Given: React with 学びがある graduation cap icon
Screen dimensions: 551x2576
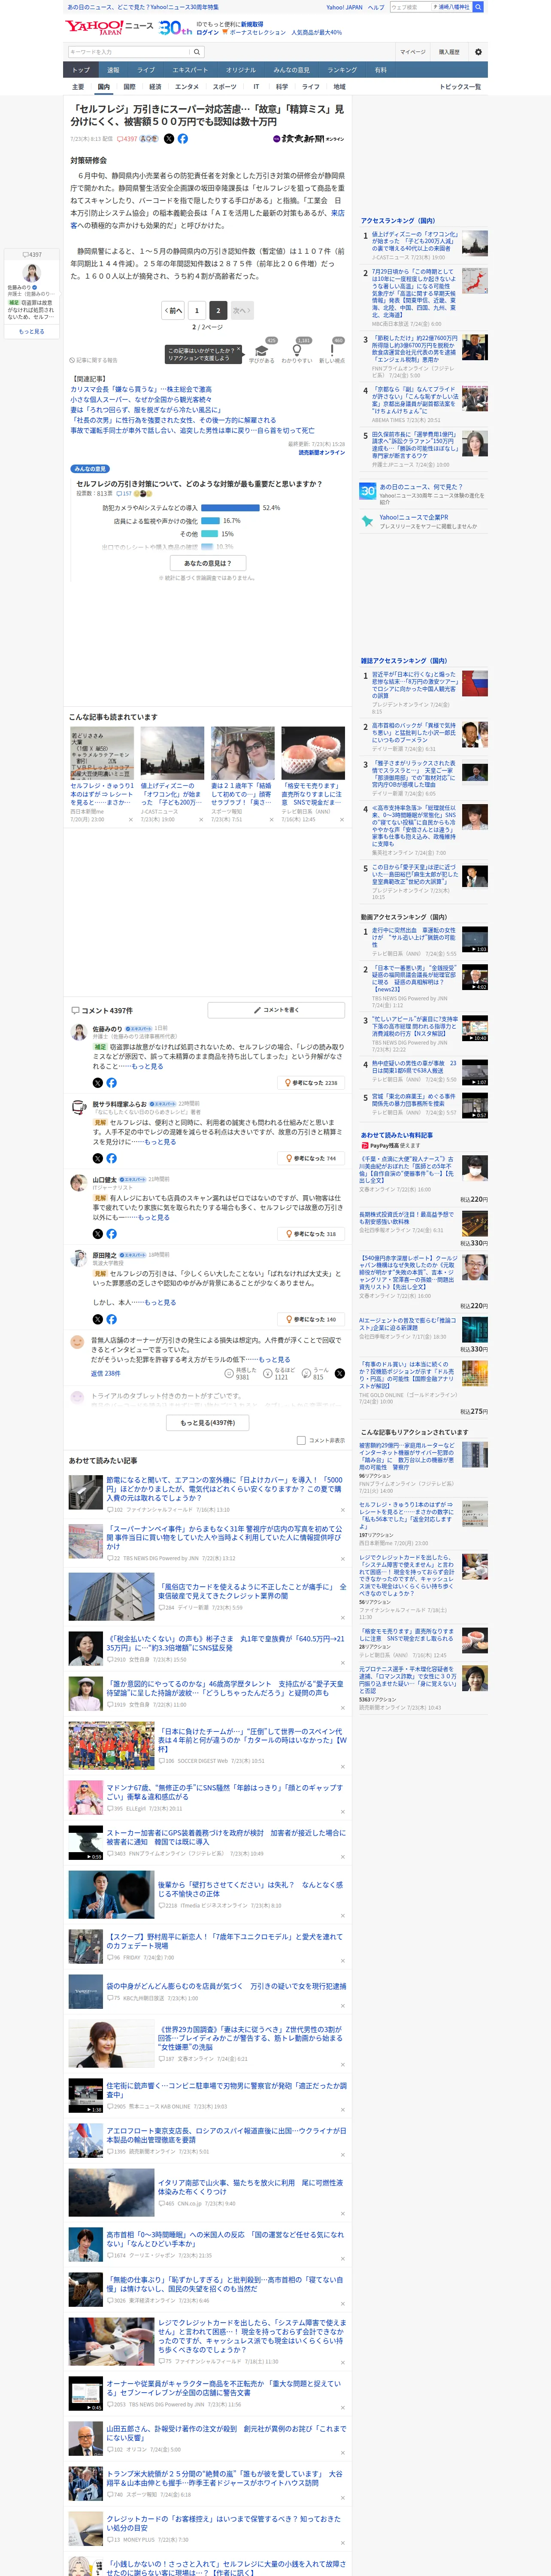Looking at the screenshot, I should pyautogui.click(x=262, y=350).
